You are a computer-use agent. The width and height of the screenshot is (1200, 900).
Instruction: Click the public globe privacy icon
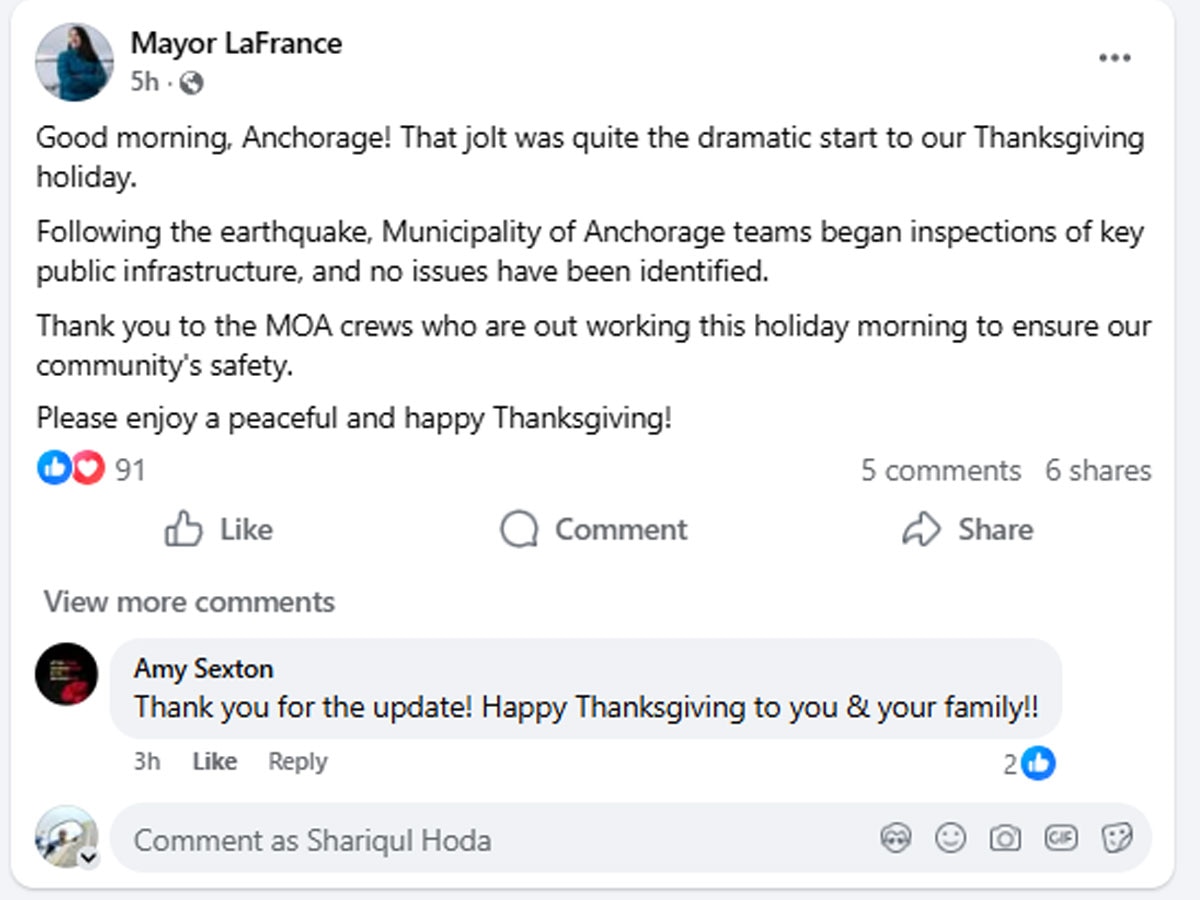(x=190, y=83)
